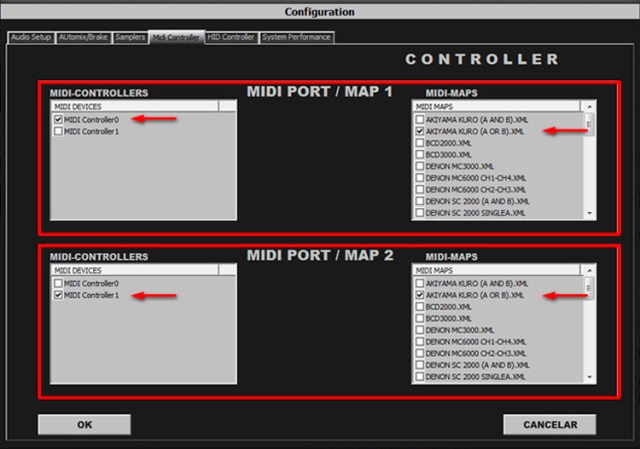Viewport: 640px width, 449px height.
Task: Select DENON MC3000.XML in Map 1 maps
Action: pyautogui.click(x=420, y=166)
